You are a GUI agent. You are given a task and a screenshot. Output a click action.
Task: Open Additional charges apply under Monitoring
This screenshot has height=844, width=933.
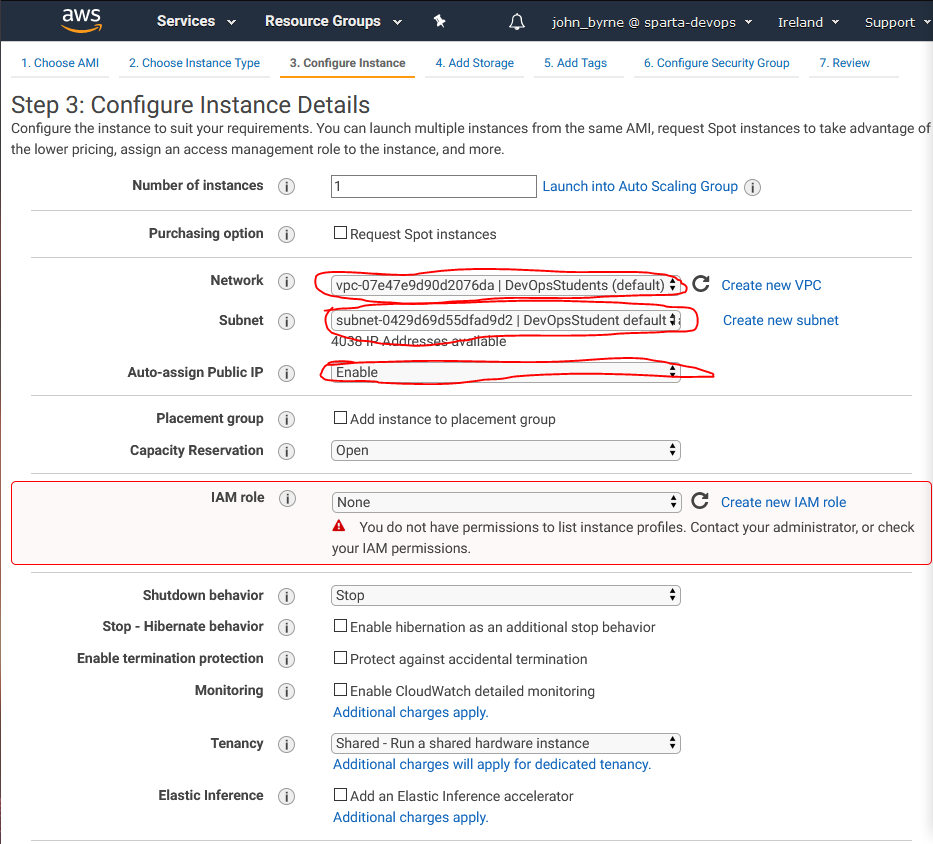pos(411,712)
